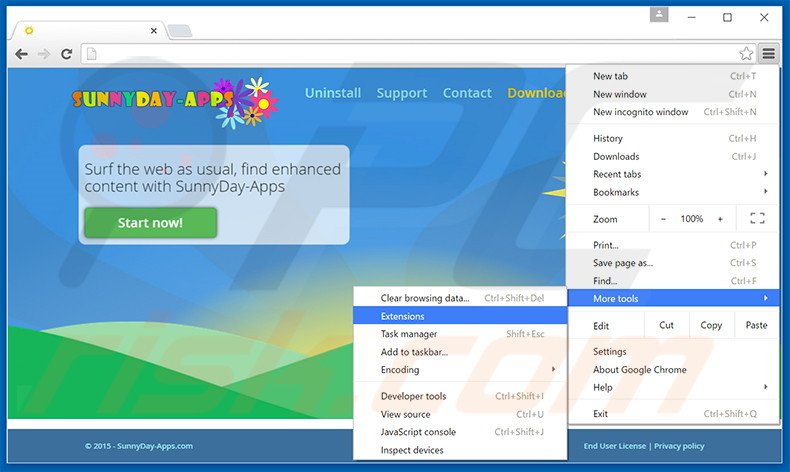This screenshot has width=790, height=472.
Task: Open Task manager entry
Action: pos(460,334)
